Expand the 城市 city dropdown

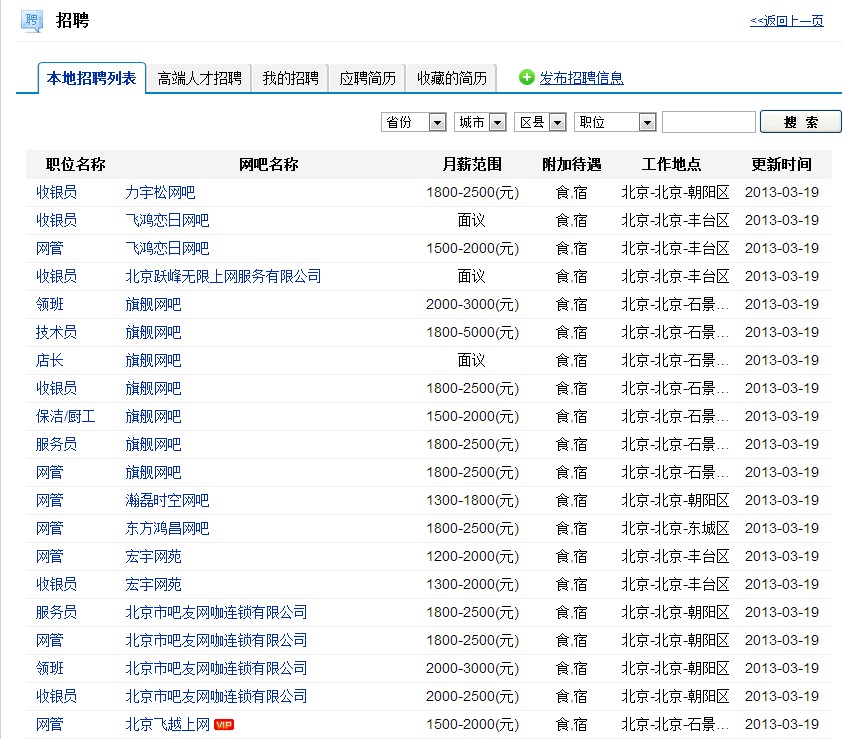tap(480, 122)
